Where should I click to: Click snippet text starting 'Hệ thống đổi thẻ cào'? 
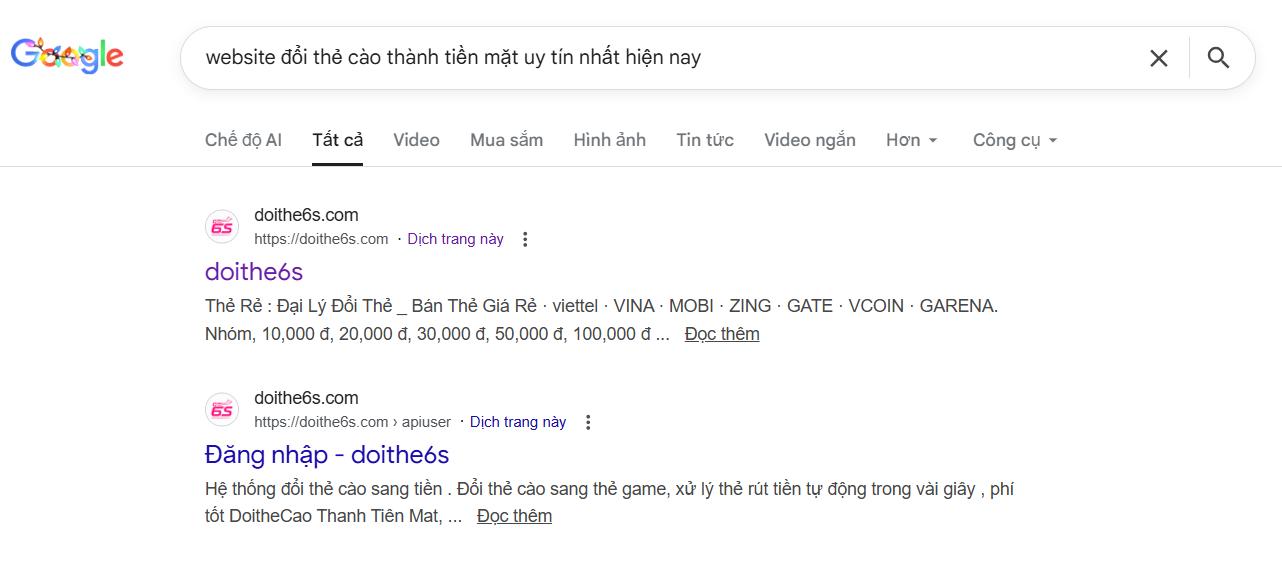tap(609, 503)
